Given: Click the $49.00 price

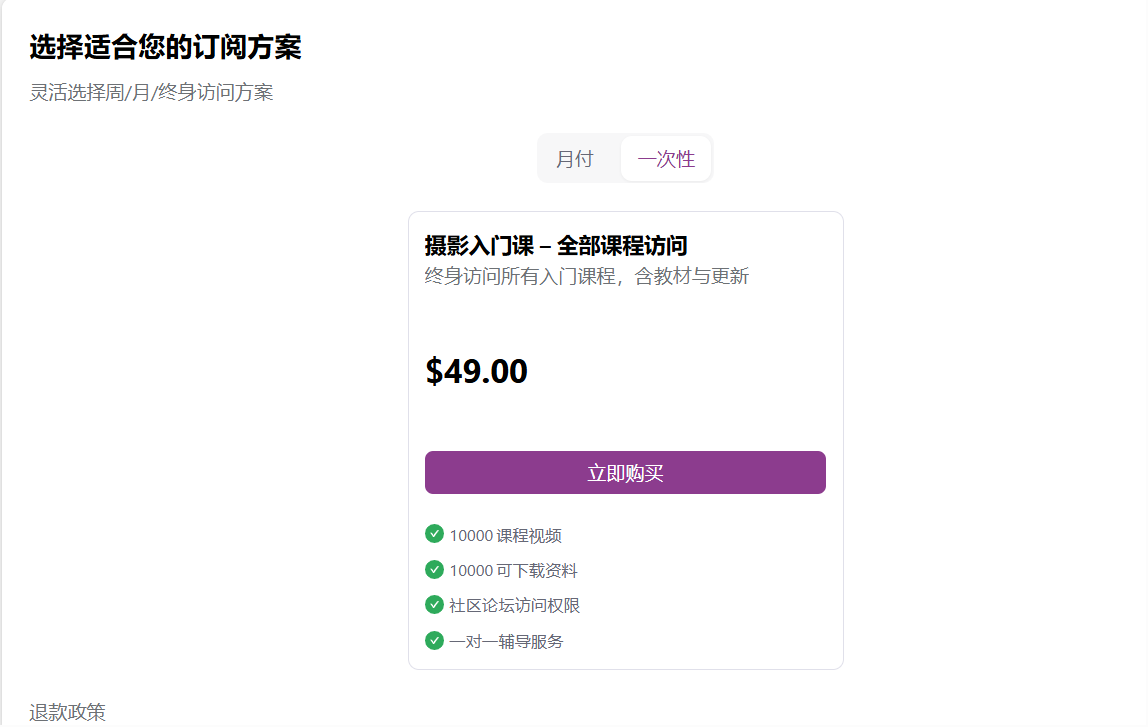Looking at the screenshot, I should click(477, 371).
